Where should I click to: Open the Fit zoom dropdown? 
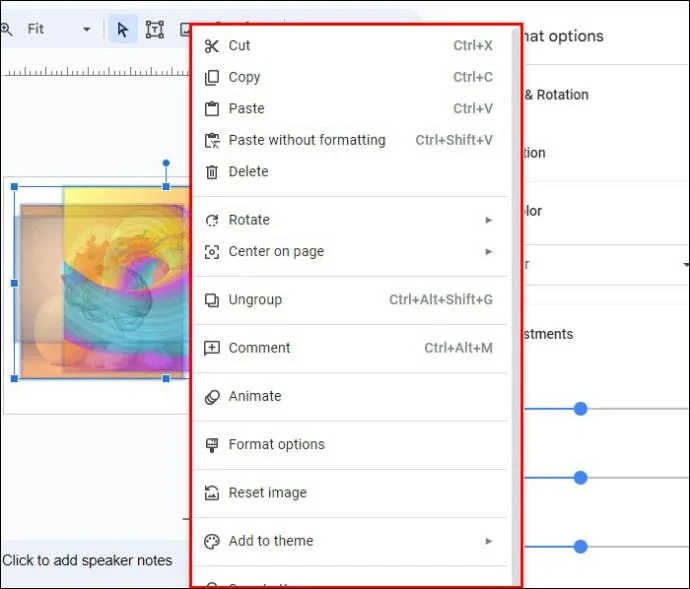(x=59, y=29)
